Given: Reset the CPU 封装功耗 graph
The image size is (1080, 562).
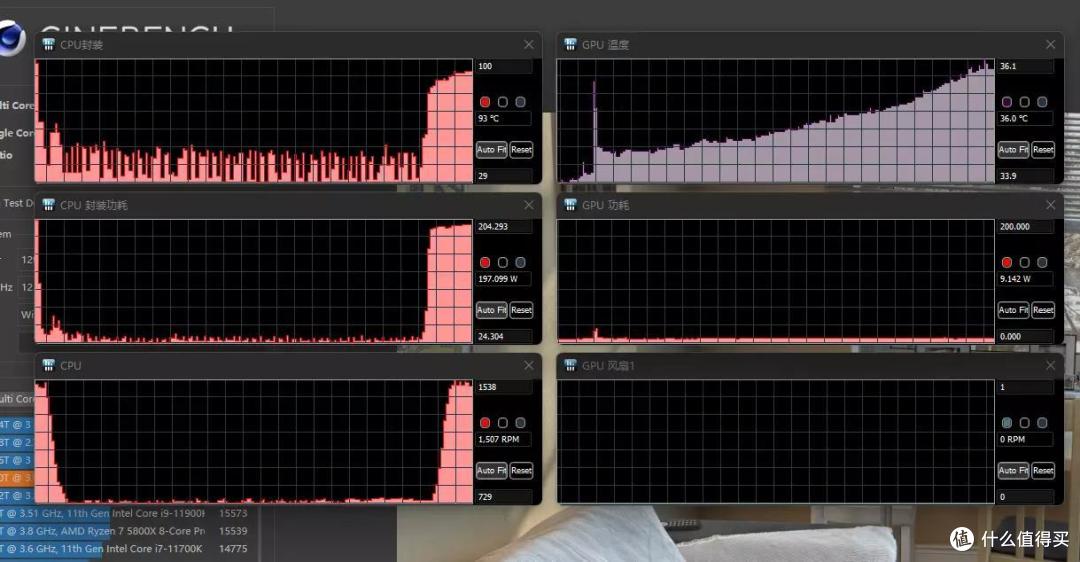Looking at the screenshot, I should tap(521, 310).
